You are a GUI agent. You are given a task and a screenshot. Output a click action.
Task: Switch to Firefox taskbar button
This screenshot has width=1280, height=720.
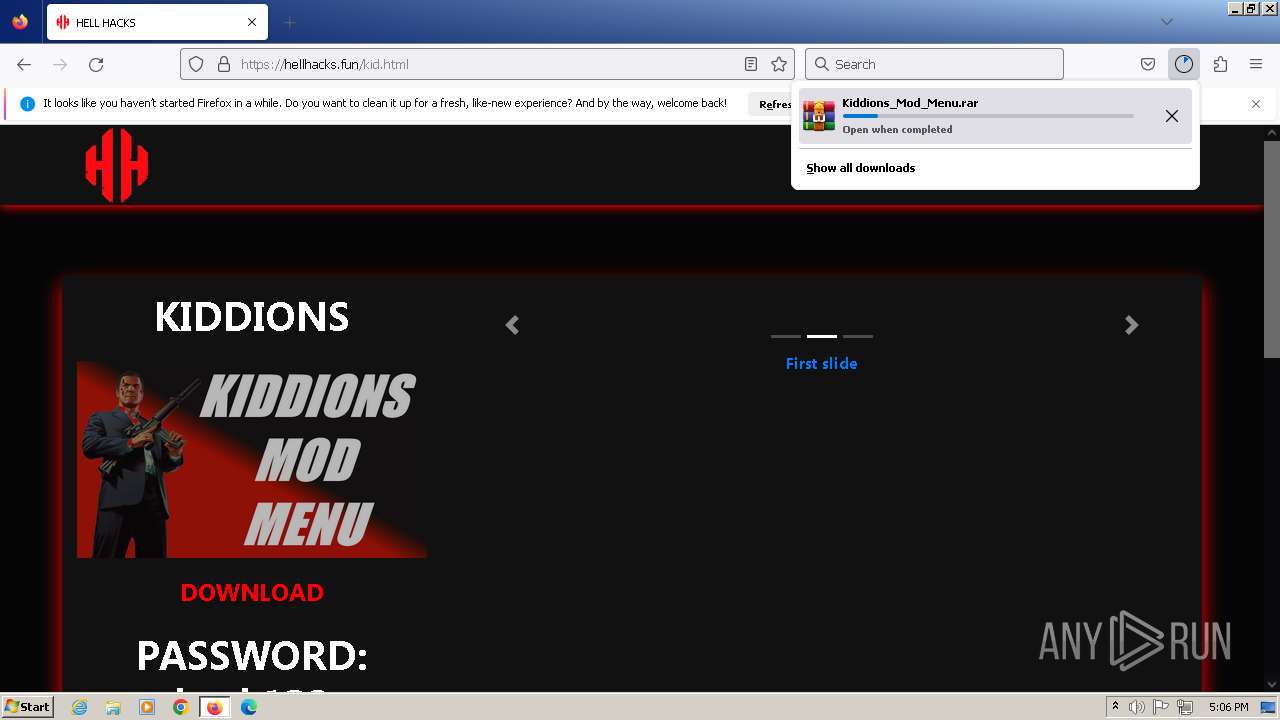point(214,707)
